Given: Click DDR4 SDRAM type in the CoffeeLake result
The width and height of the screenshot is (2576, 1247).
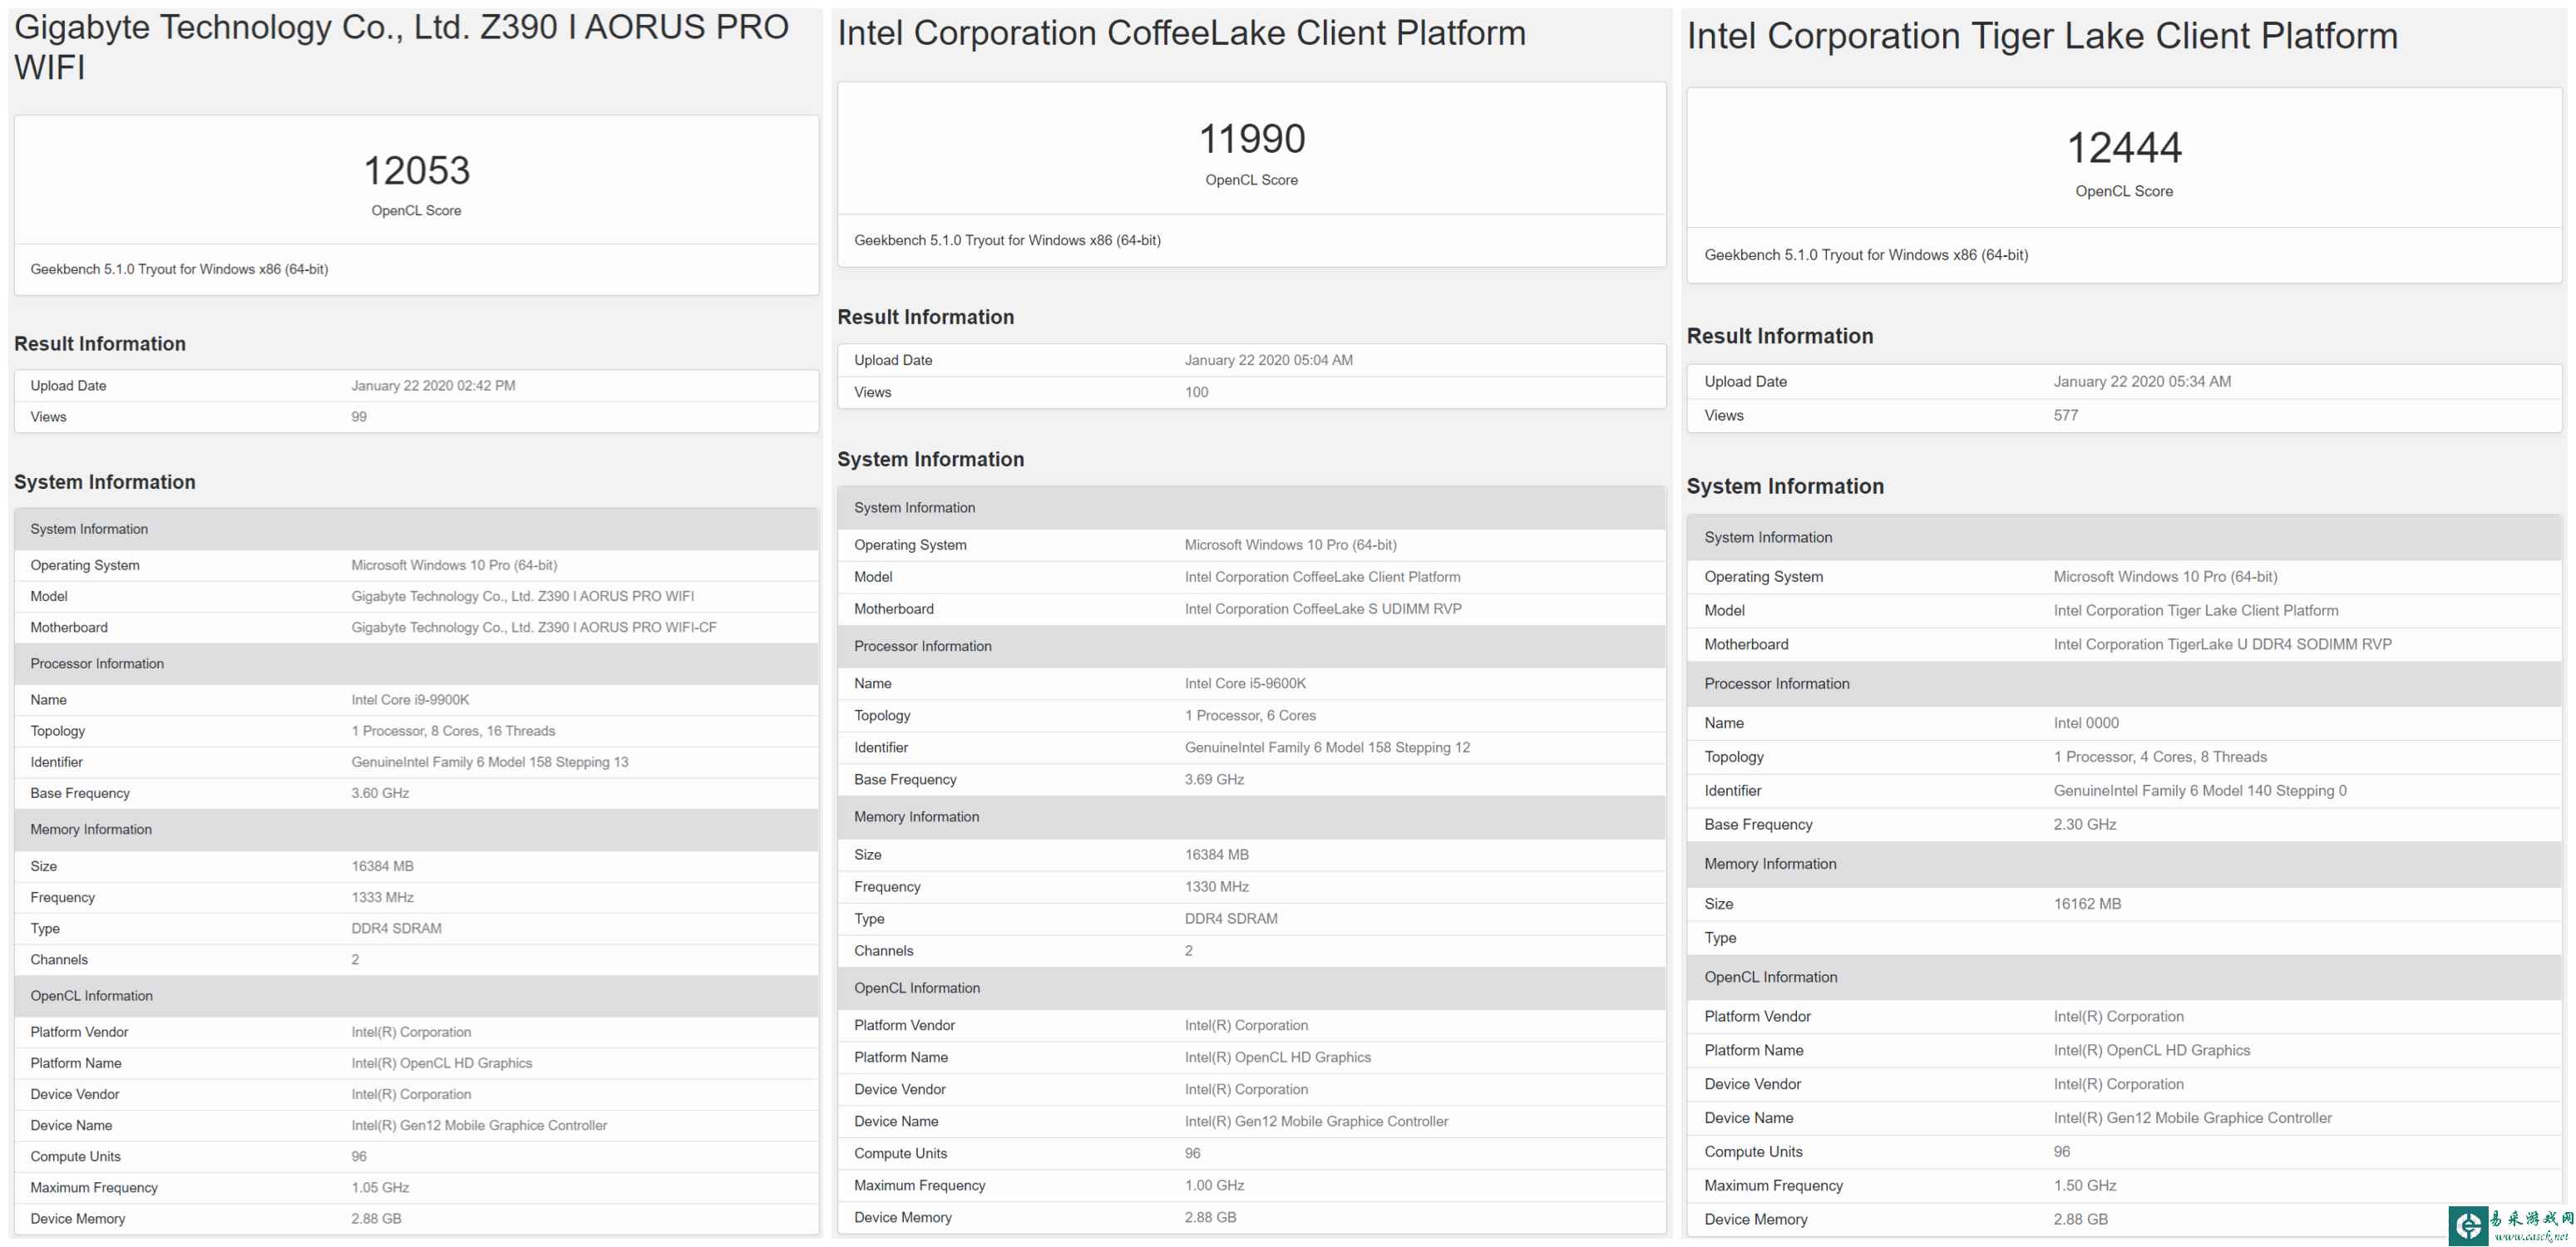Looking at the screenshot, I should click(1231, 919).
